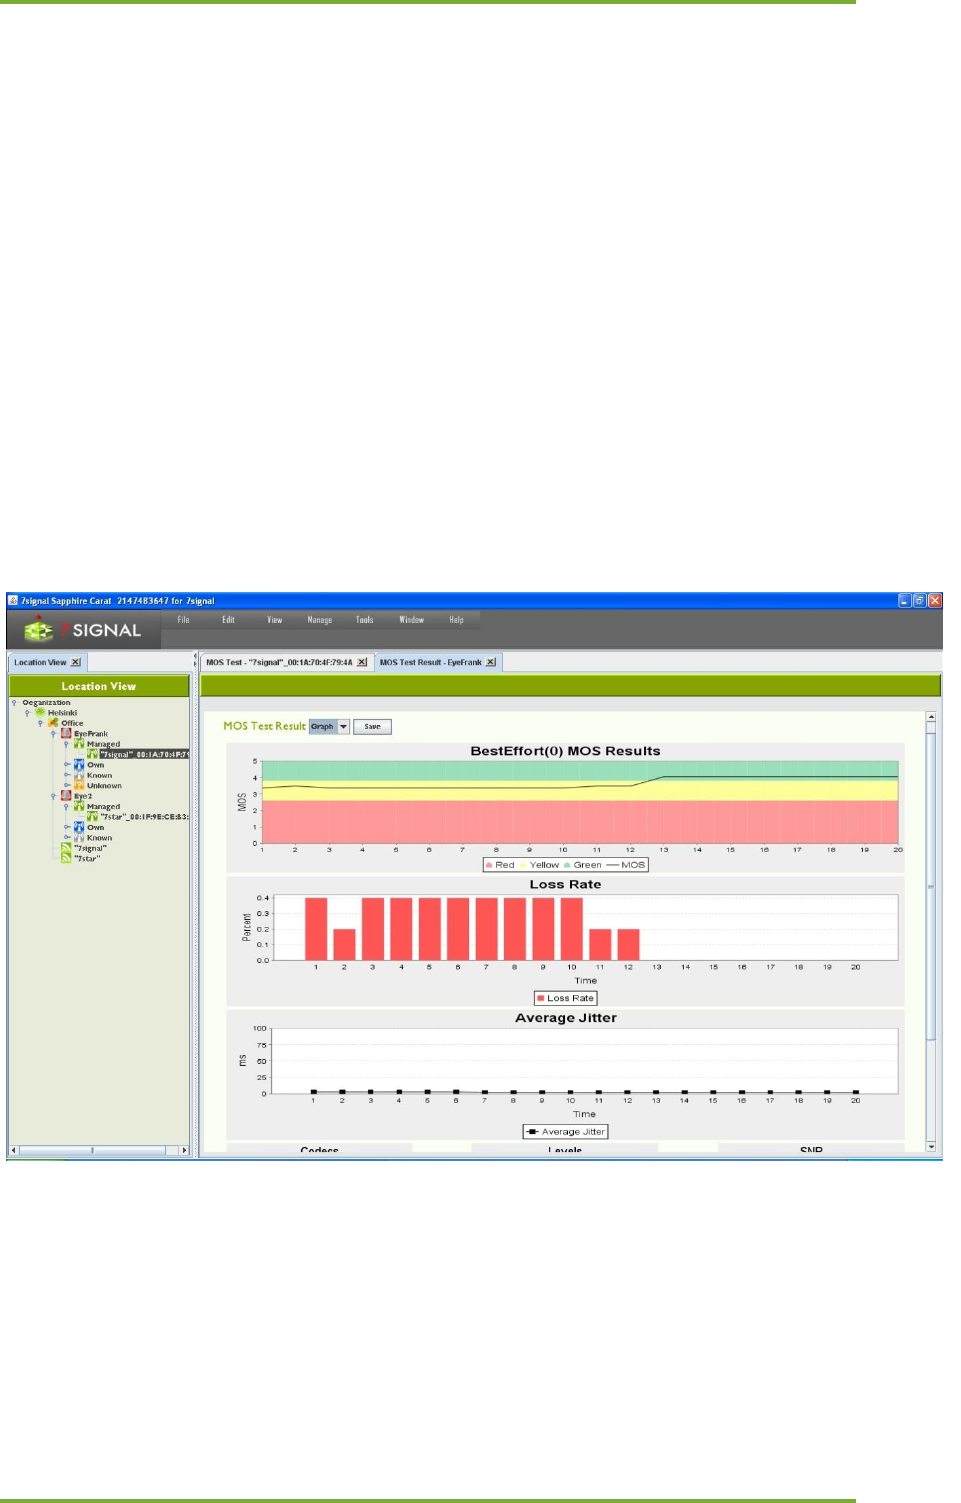Click the Loss Rate bar at time 12
This screenshot has width=961, height=1503.
628,945
